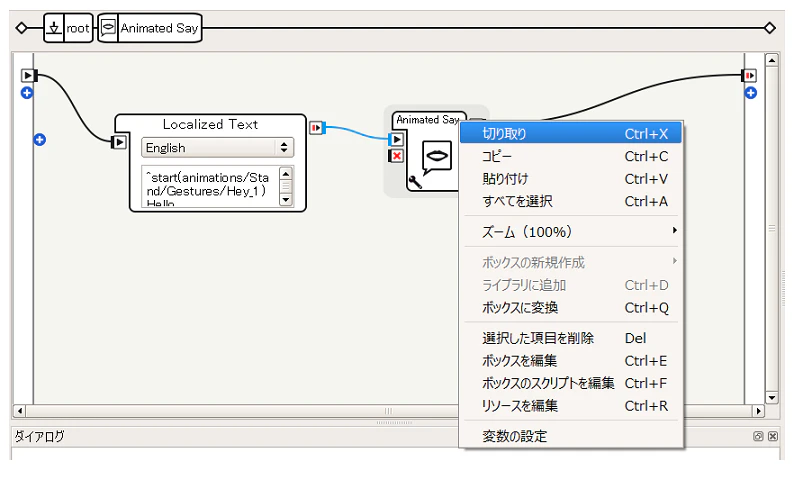Click the Localized Text play input port
The height and width of the screenshot is (489, 794).
point(118,142)
